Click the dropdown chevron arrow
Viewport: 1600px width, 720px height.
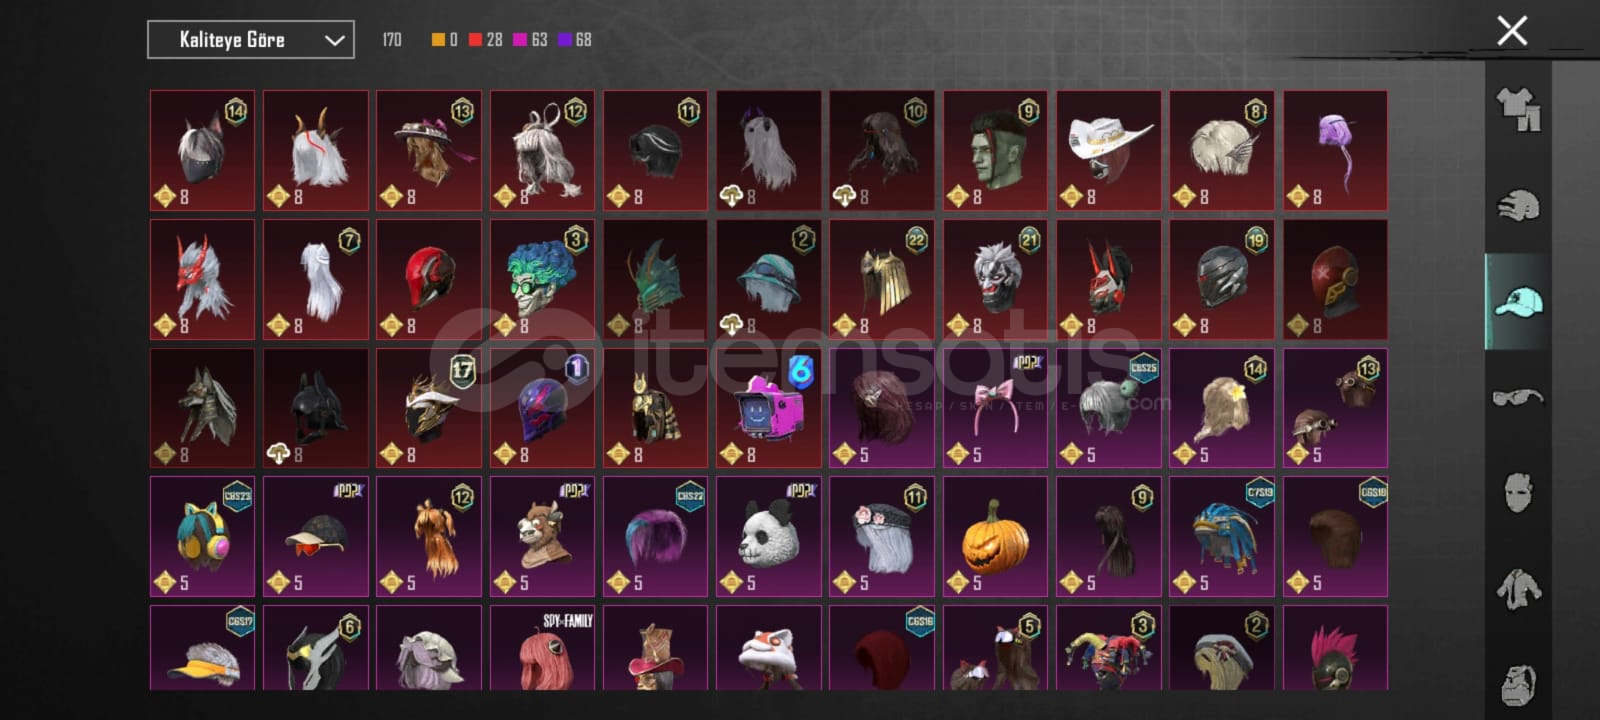click(334, 40)
